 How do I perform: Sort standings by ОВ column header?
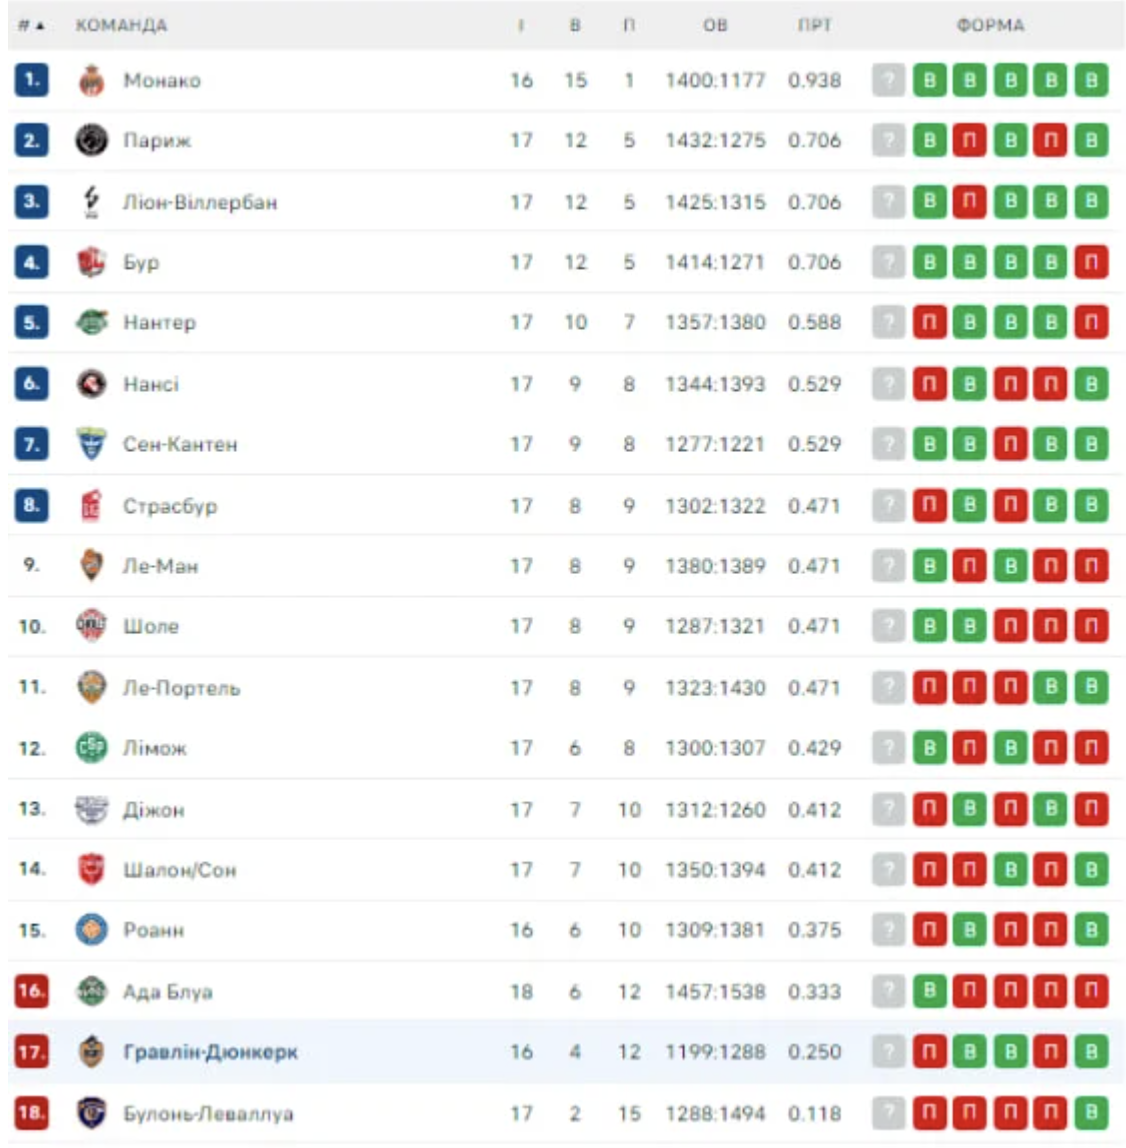pos(714,26)
